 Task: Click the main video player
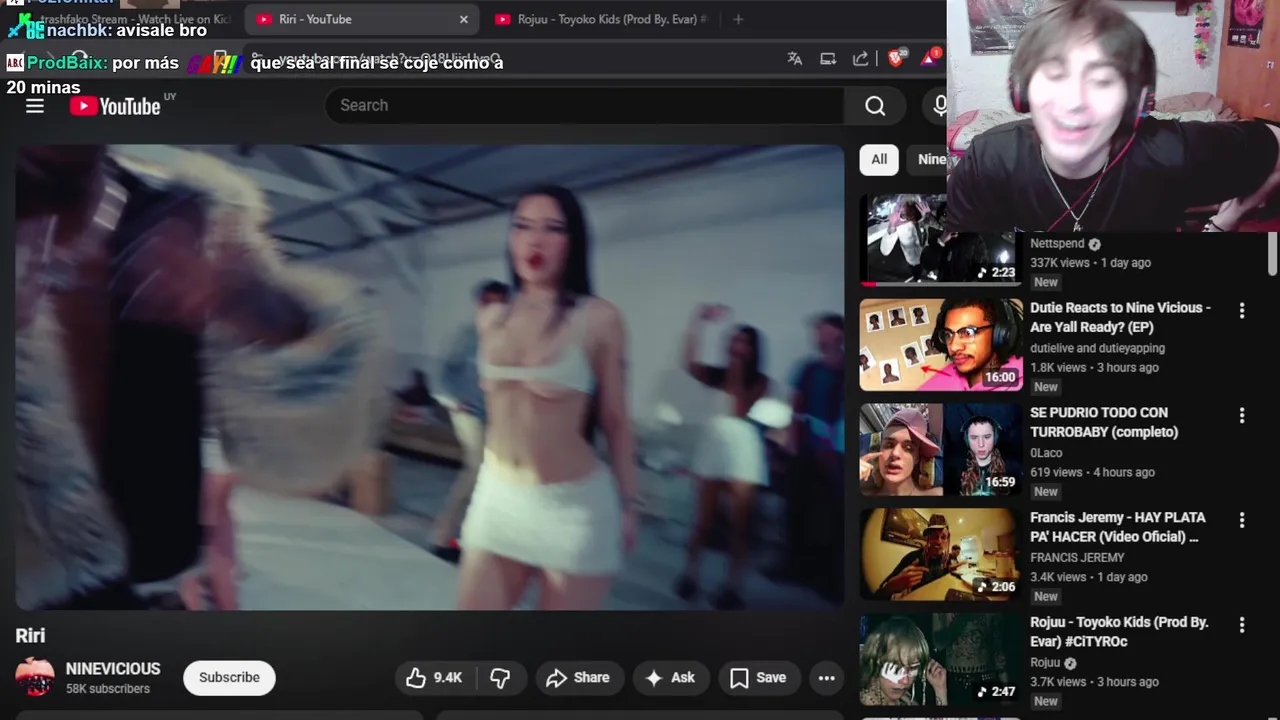tap(429, 377)
